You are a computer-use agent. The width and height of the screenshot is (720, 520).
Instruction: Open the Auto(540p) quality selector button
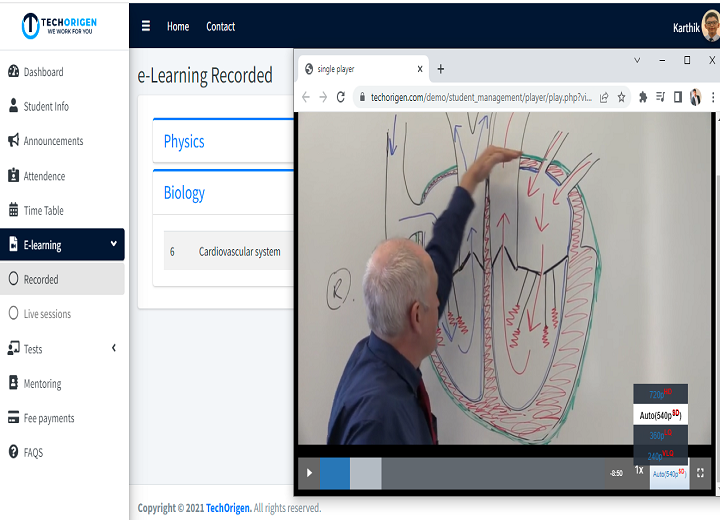668,473
